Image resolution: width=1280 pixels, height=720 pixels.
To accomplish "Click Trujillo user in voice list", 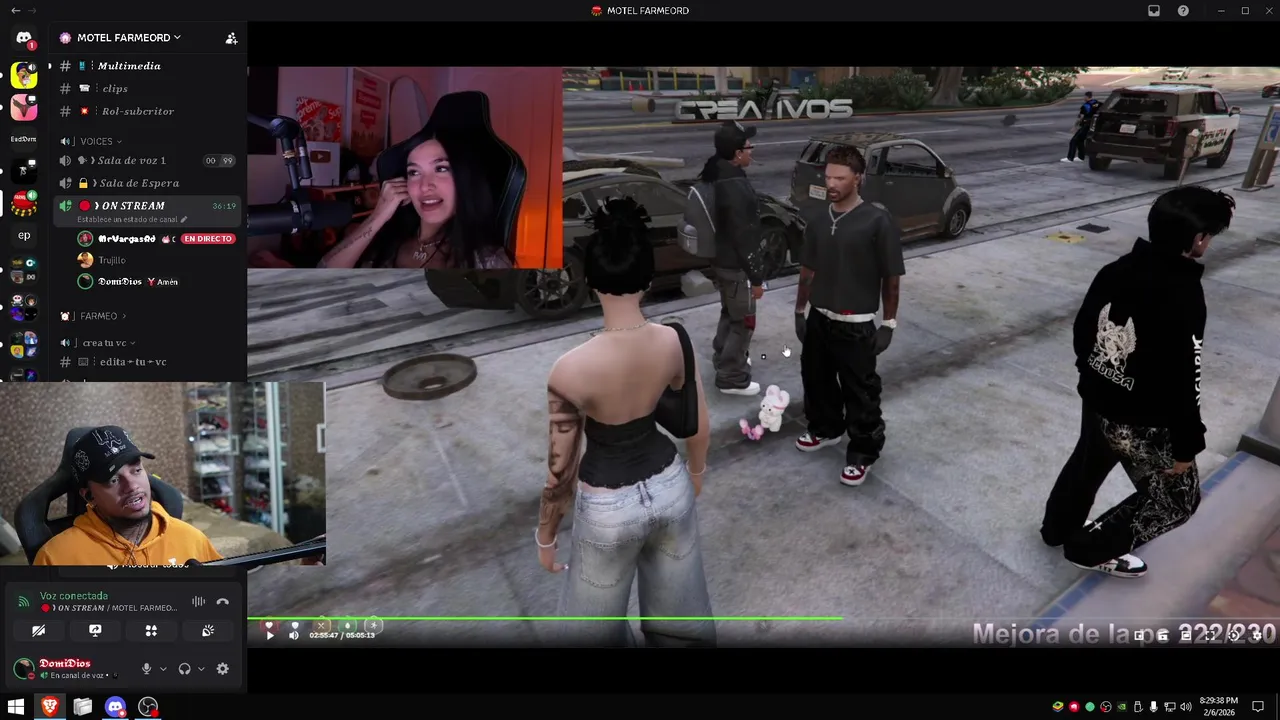I will pos(111,260).
